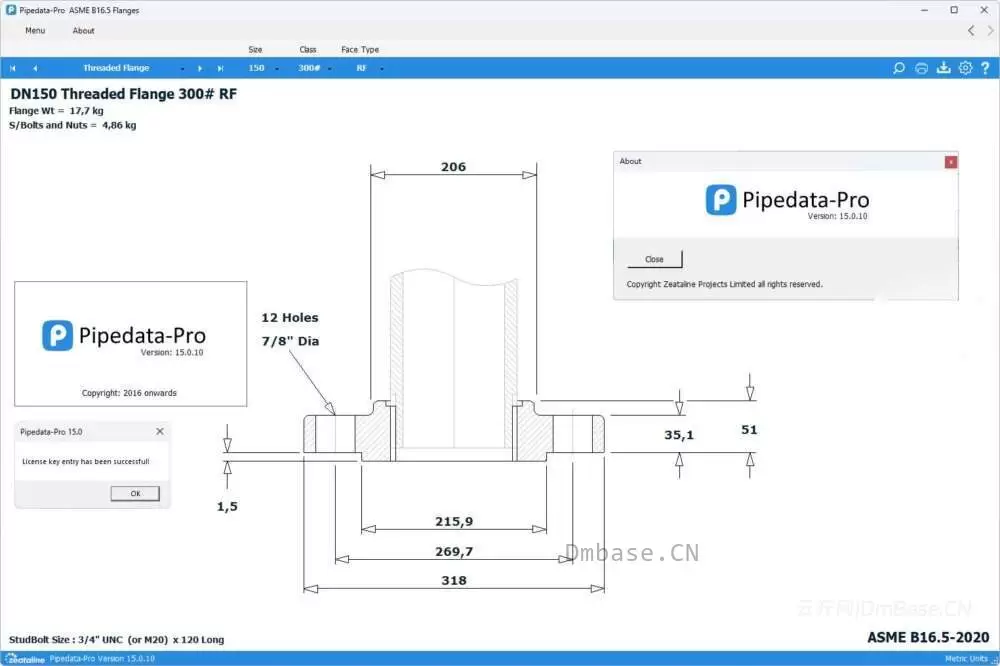This screenshot has width=1000, height=666.
Task: Click the download/export icon
Action: tap(943, 68)
